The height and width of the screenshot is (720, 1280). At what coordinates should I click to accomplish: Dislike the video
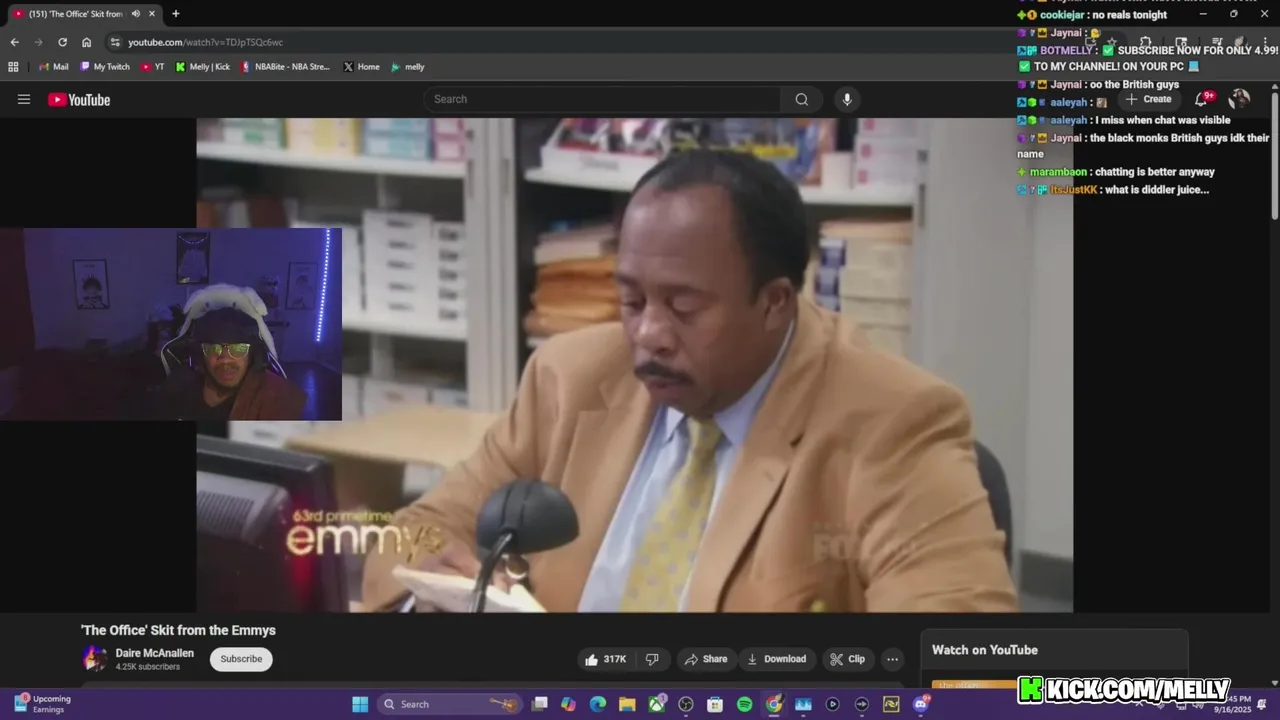(x=652, y=659)
